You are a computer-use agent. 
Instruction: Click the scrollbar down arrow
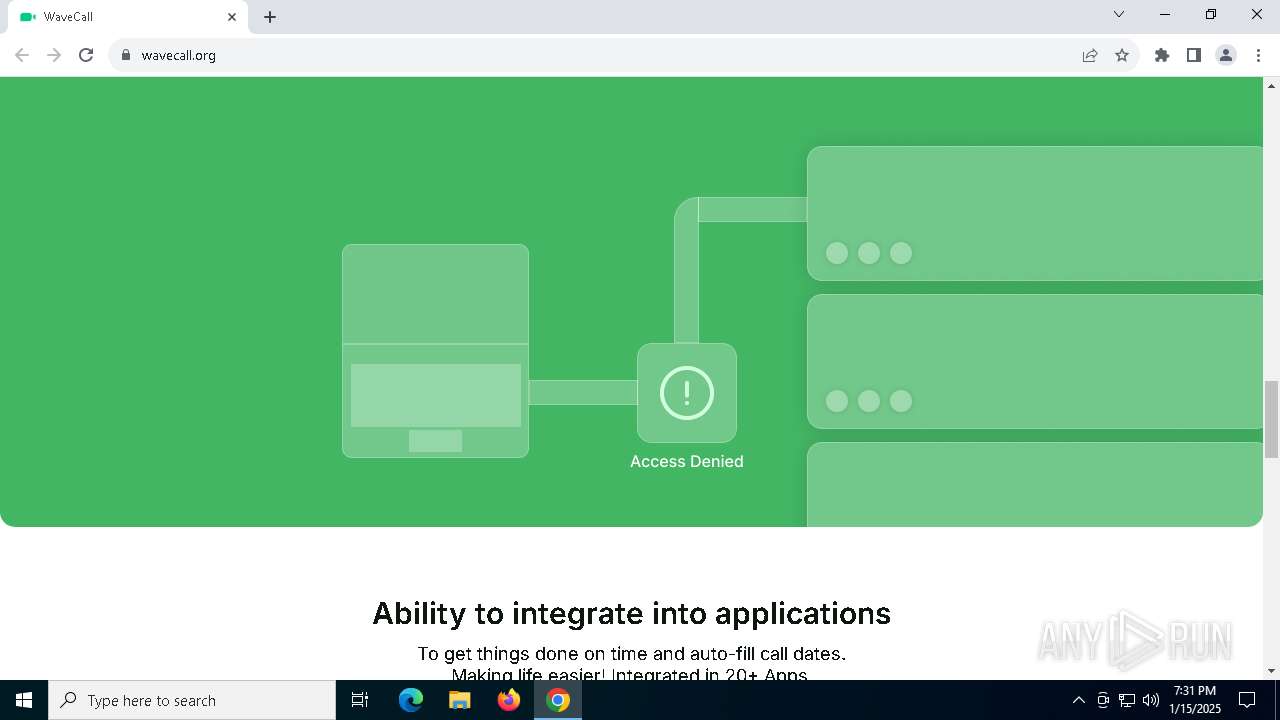[1271, 671]
